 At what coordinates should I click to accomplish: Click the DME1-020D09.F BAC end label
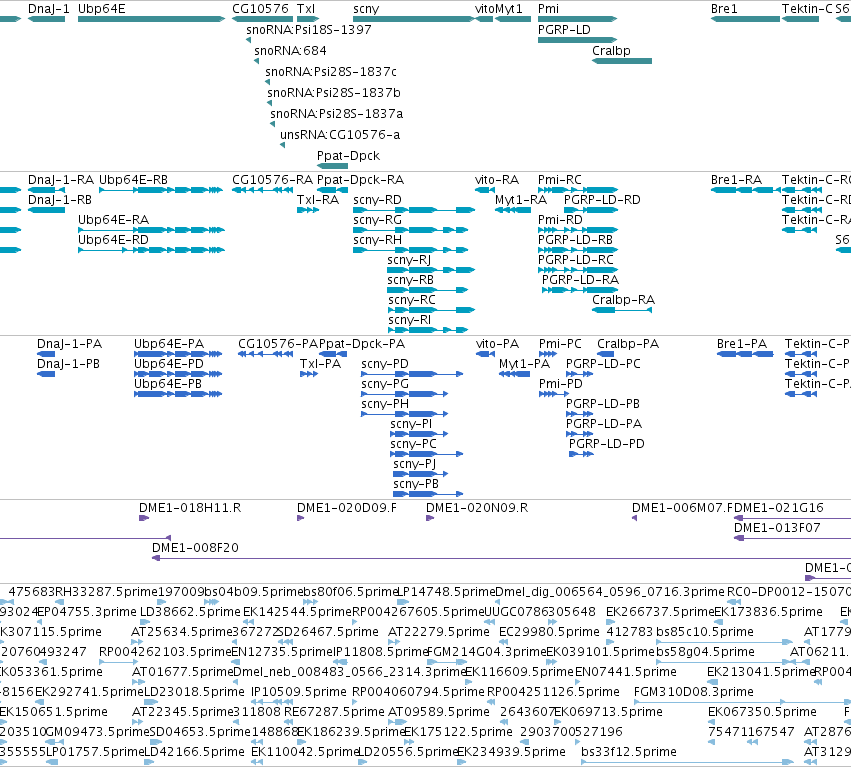347,508
